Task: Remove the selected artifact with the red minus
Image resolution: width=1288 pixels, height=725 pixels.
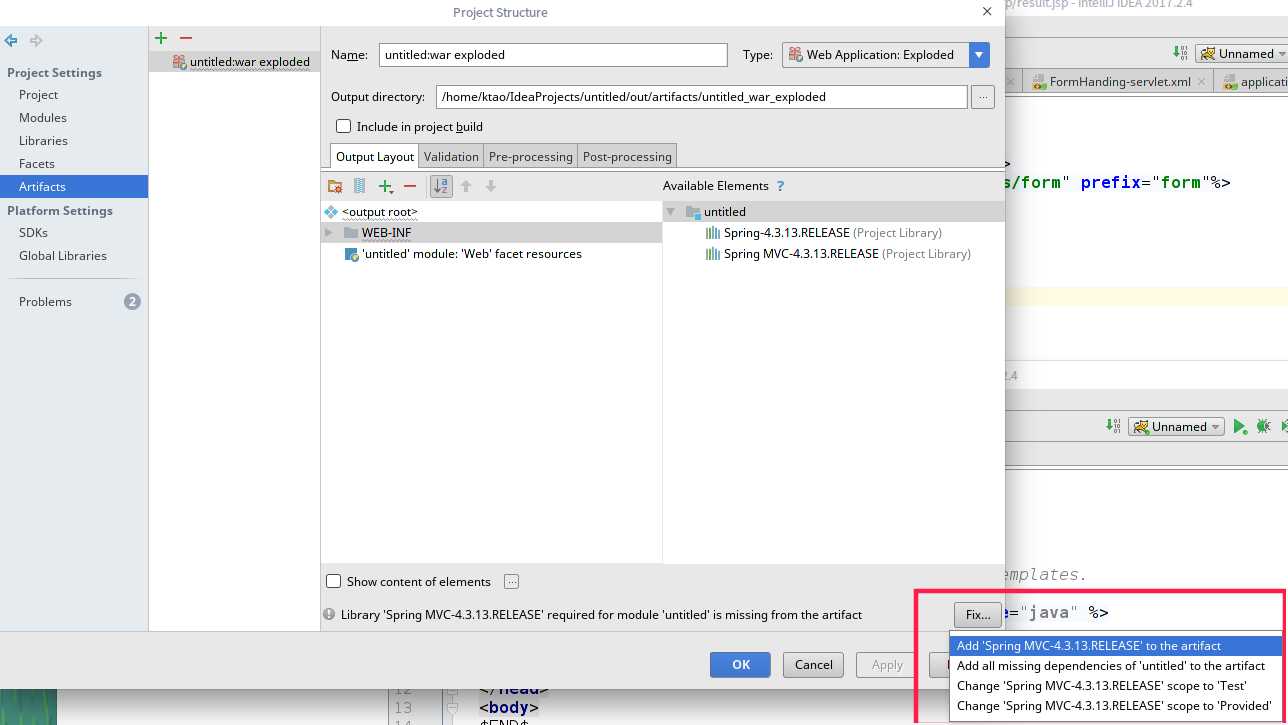Action: tap(185, 38)
